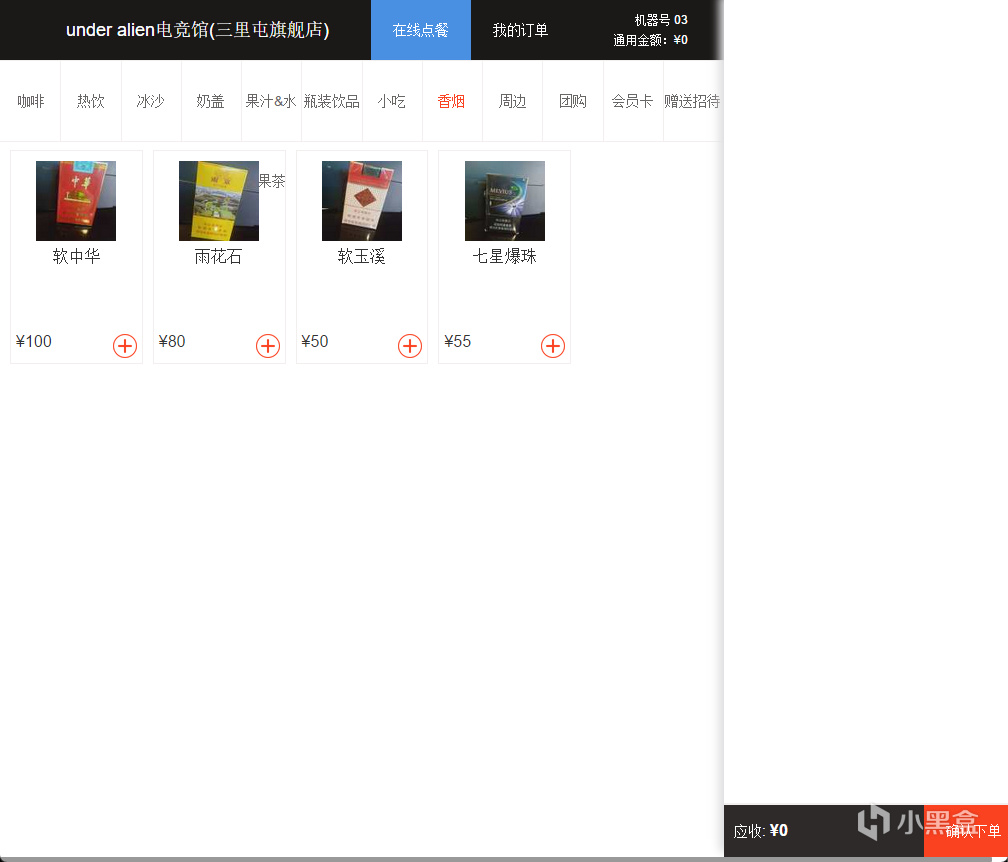This screenshot has height=862, width=1008.
Task: Click the stray 果茶 label
Action: (x=272, y=181)
